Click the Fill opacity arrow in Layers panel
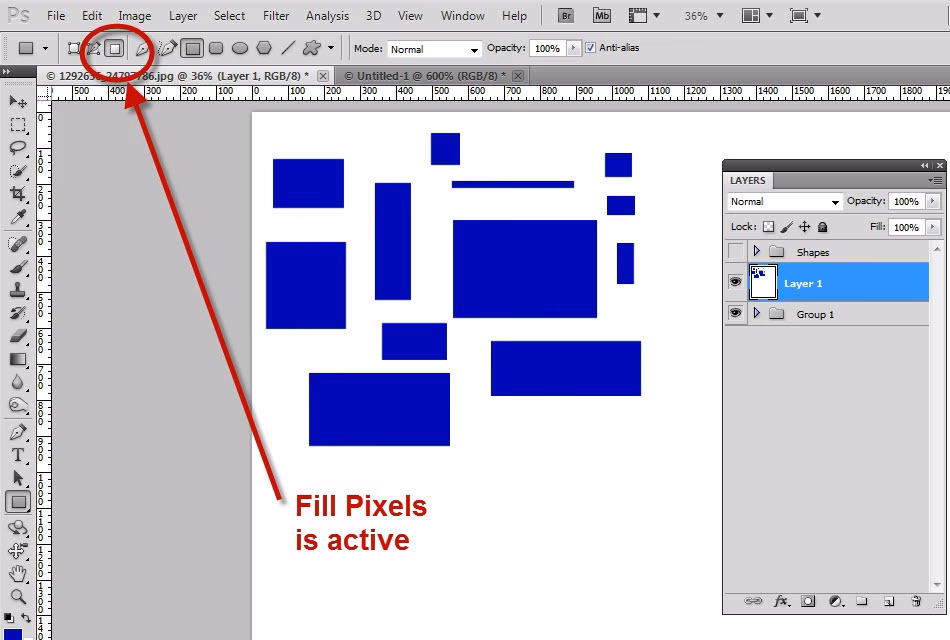 tap(934, 227)
